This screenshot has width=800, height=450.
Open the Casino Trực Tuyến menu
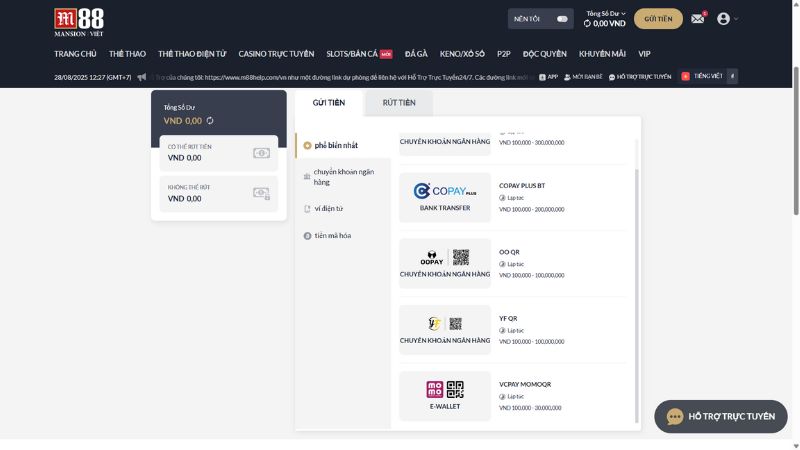(x=276, y=54)
